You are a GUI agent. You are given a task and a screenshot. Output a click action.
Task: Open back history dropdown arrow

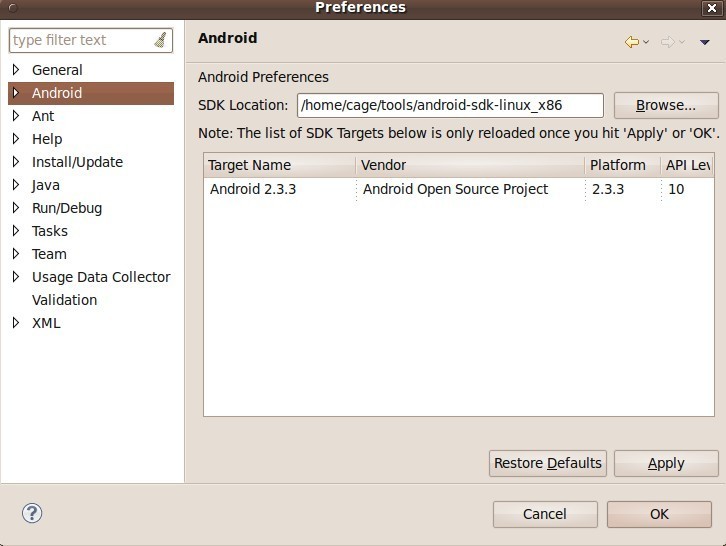pyautogui.click(x=646, y=42)
